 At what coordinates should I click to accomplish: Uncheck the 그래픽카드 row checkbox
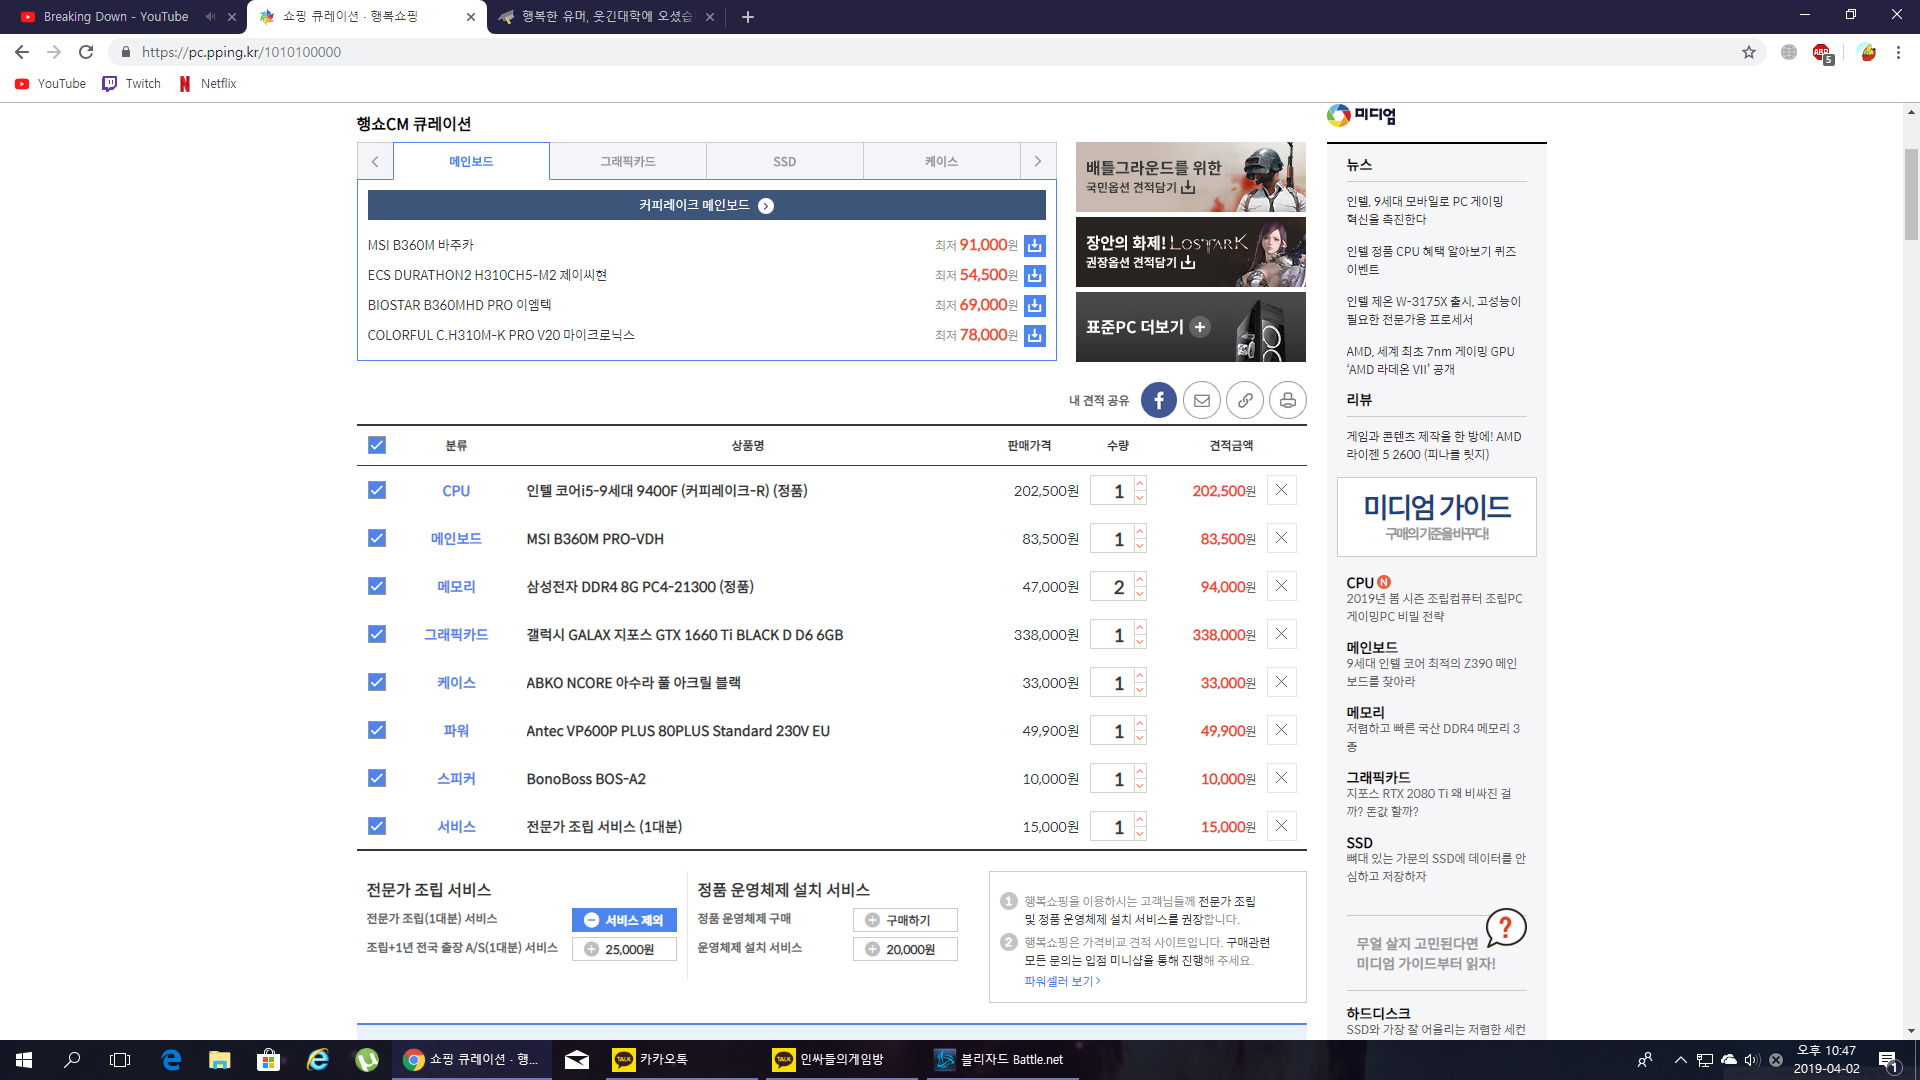click(x=376, y=634)
